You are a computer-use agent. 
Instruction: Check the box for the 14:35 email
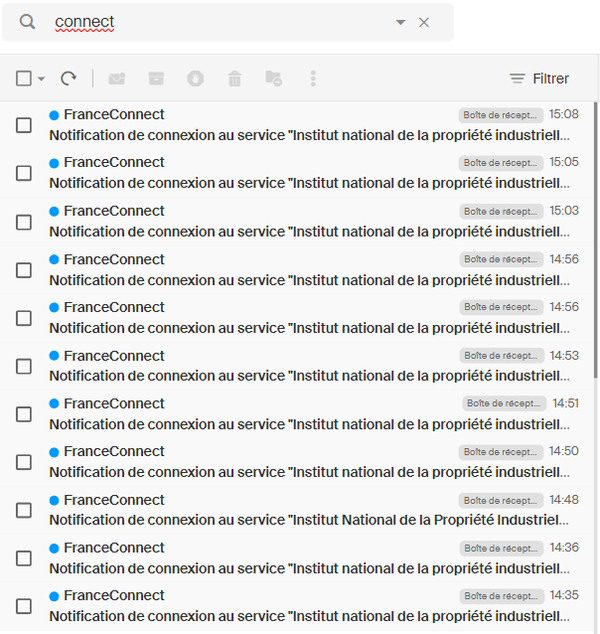coord(23,606)
